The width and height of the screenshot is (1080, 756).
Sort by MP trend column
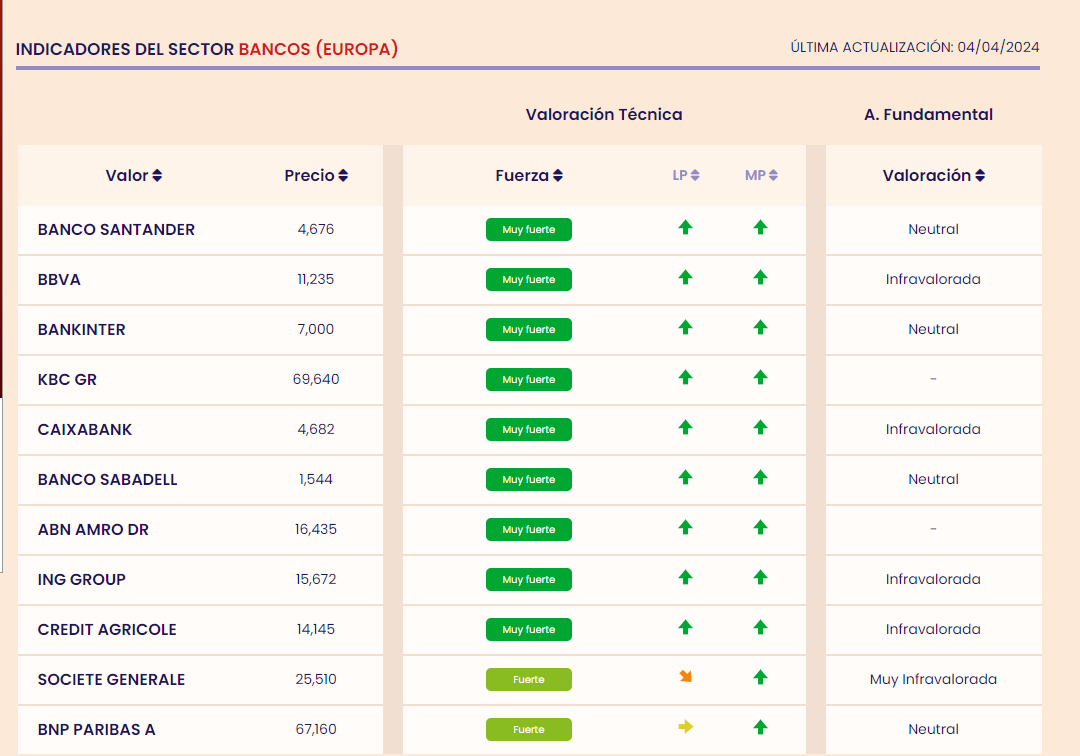point(773,176)
